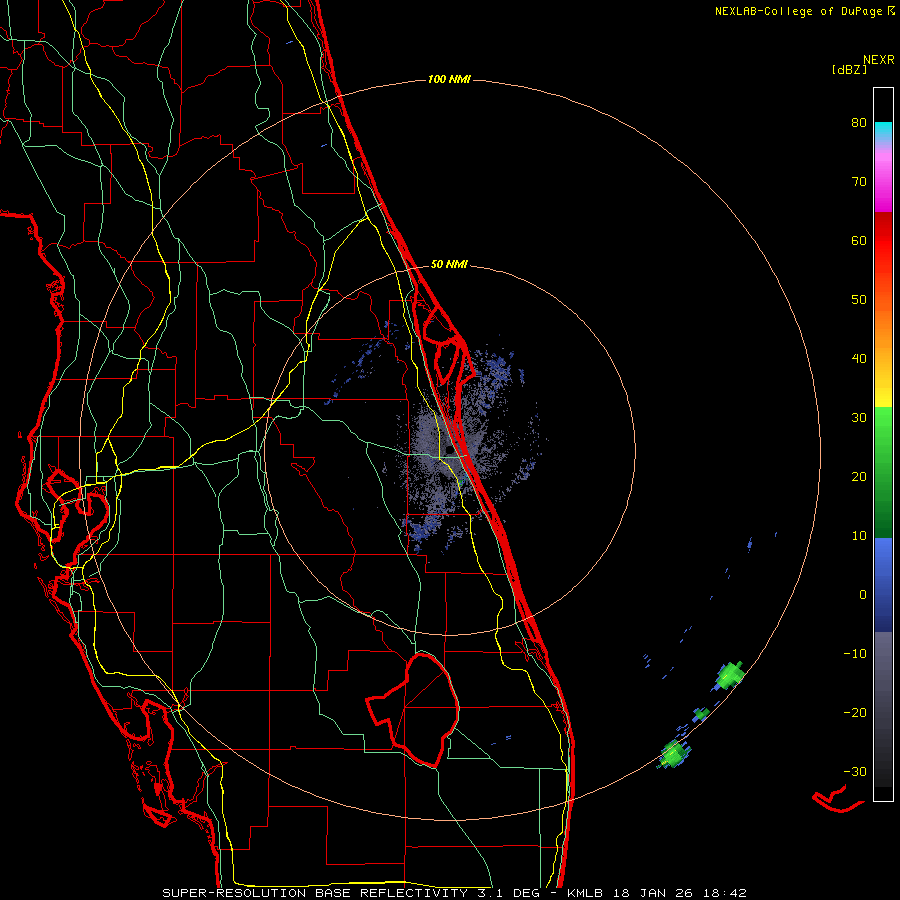The width and height of the screenshot is (900, 900).
Task: Click the 10 value on the dBZ scale
Action: point(859,536)
